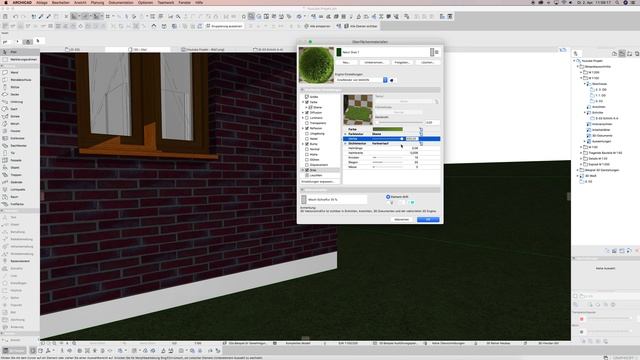Toggle the Gras channel checkbox
Screen dimensions: 640x360
tap(307, 170)
